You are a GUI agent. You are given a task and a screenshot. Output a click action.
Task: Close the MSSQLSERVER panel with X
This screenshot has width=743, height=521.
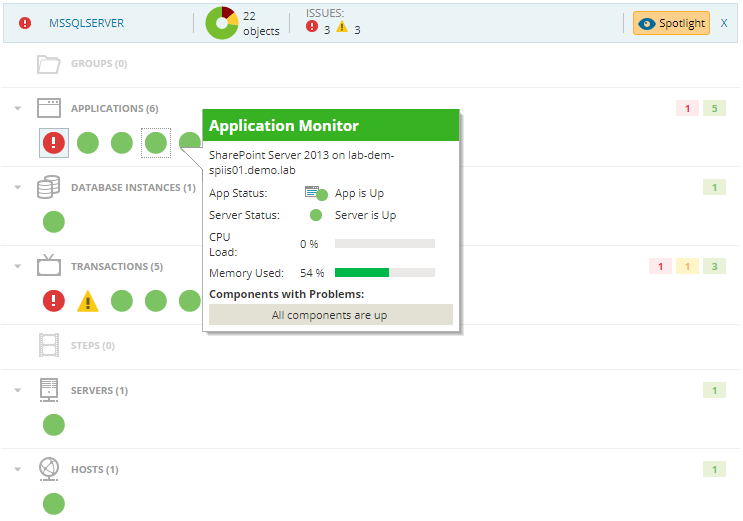724,23
